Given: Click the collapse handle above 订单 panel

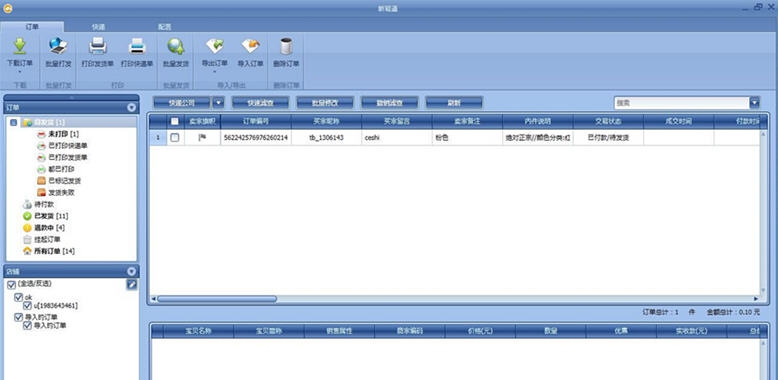Looking at the screenshot, I should (x=71, y=97).
